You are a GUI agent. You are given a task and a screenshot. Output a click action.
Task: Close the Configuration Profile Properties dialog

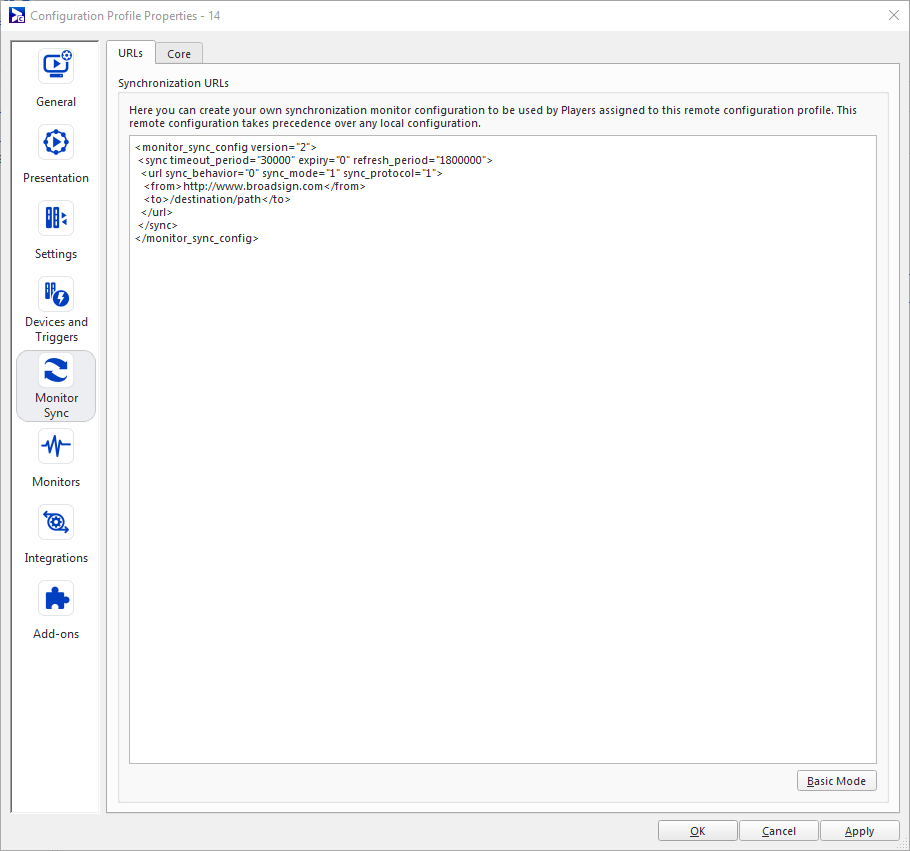pos(893,15)
